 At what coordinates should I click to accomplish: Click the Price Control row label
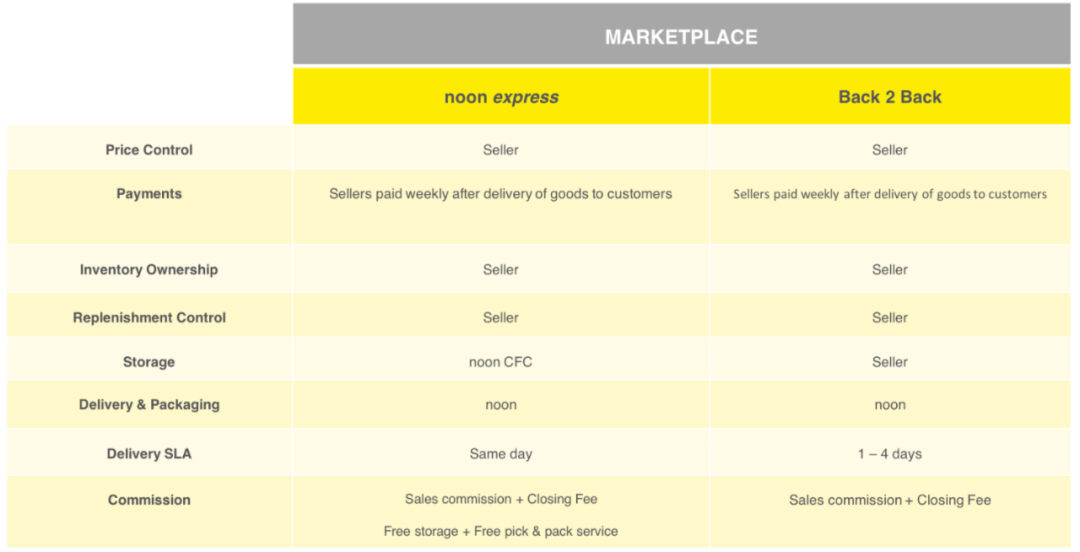click(x=149, y=150)
